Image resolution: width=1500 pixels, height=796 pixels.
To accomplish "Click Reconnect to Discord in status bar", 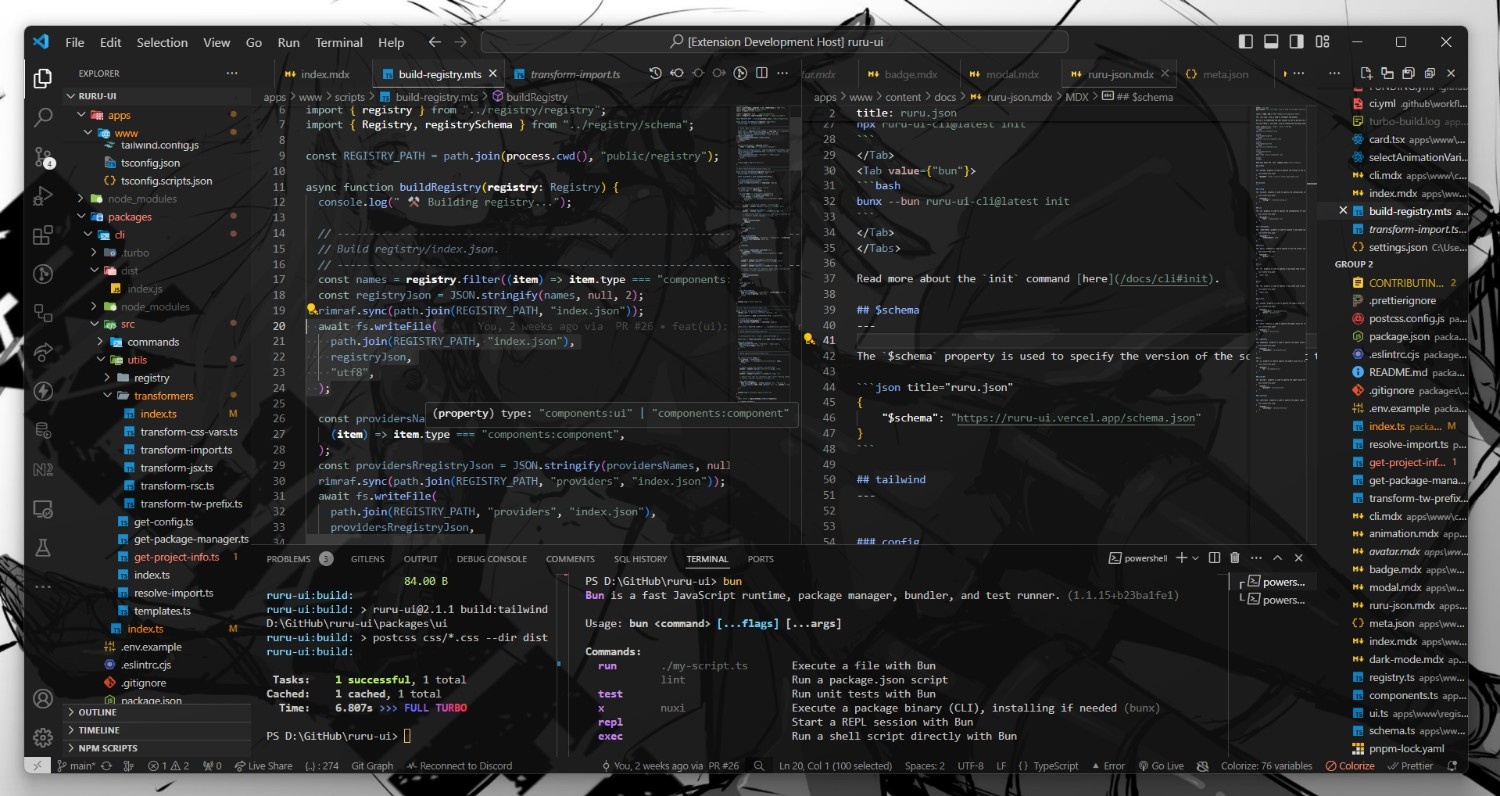I will coord(459,766).
